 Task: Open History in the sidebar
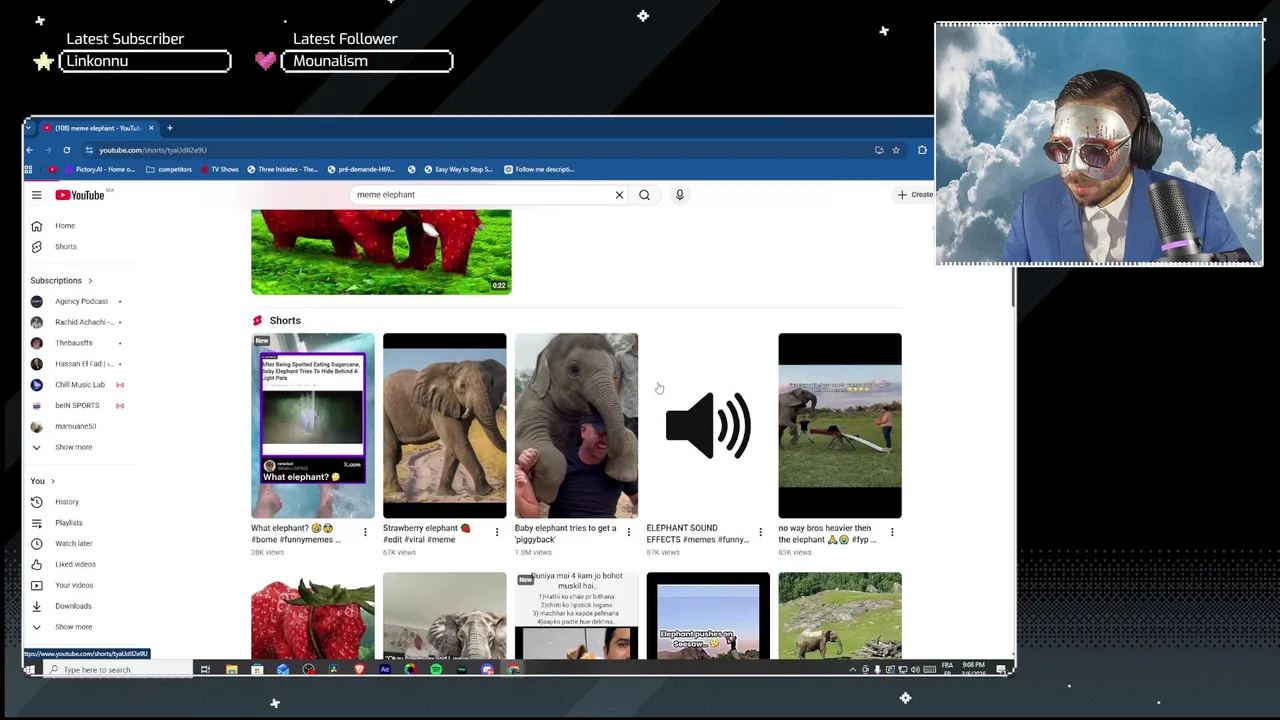coord(68,502)
